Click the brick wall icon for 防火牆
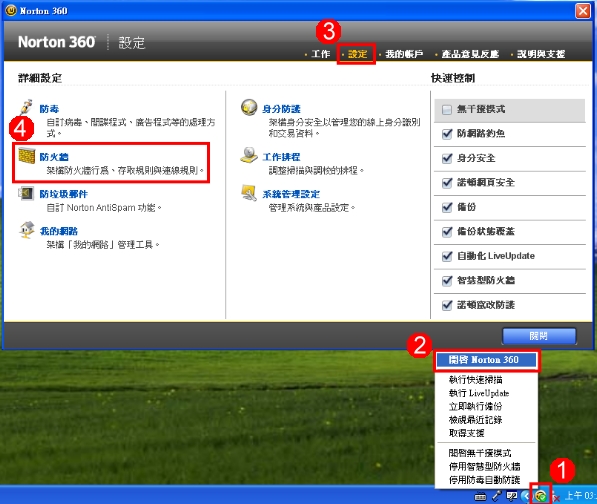The height and width of the screenshot is (504, 597). click(x=27, y=156)
